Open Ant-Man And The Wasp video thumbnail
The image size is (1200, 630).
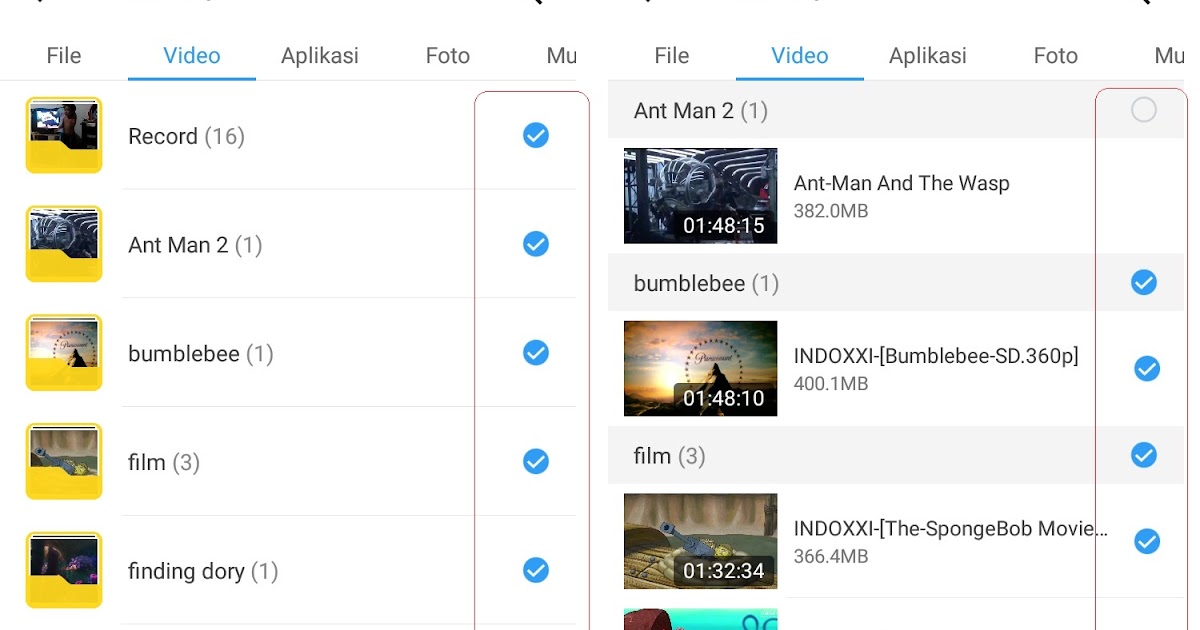[x=700, y=196]
